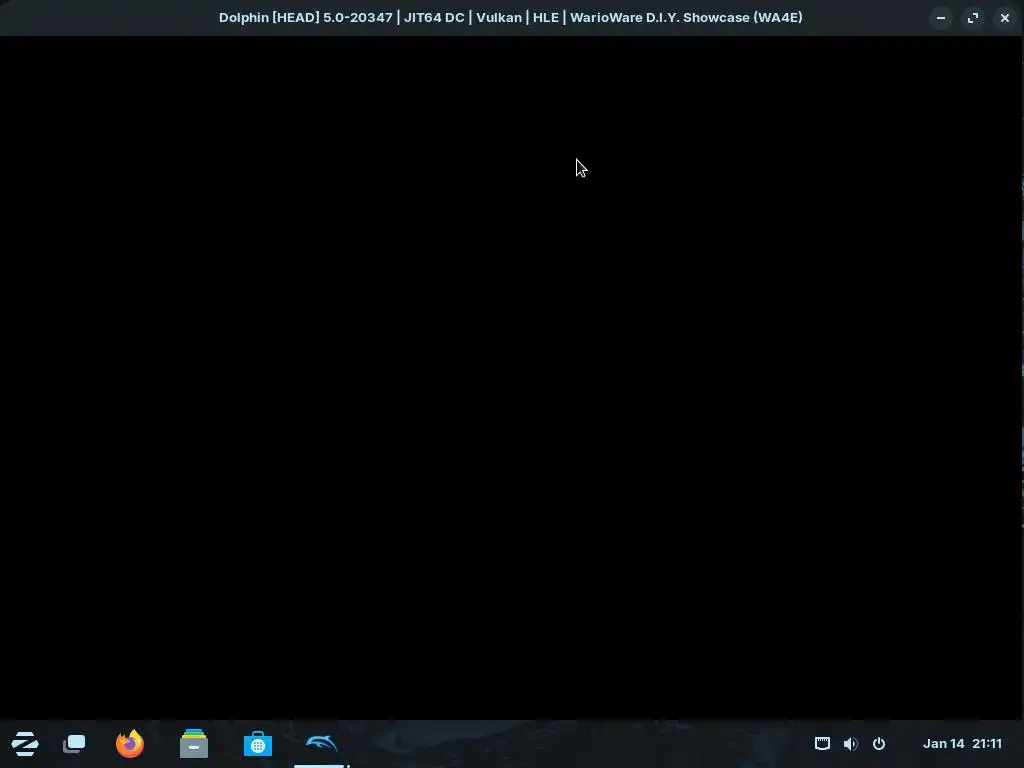Show the workspaces overview icon
Screen dimensions: 1024x768
click(74, 744)
